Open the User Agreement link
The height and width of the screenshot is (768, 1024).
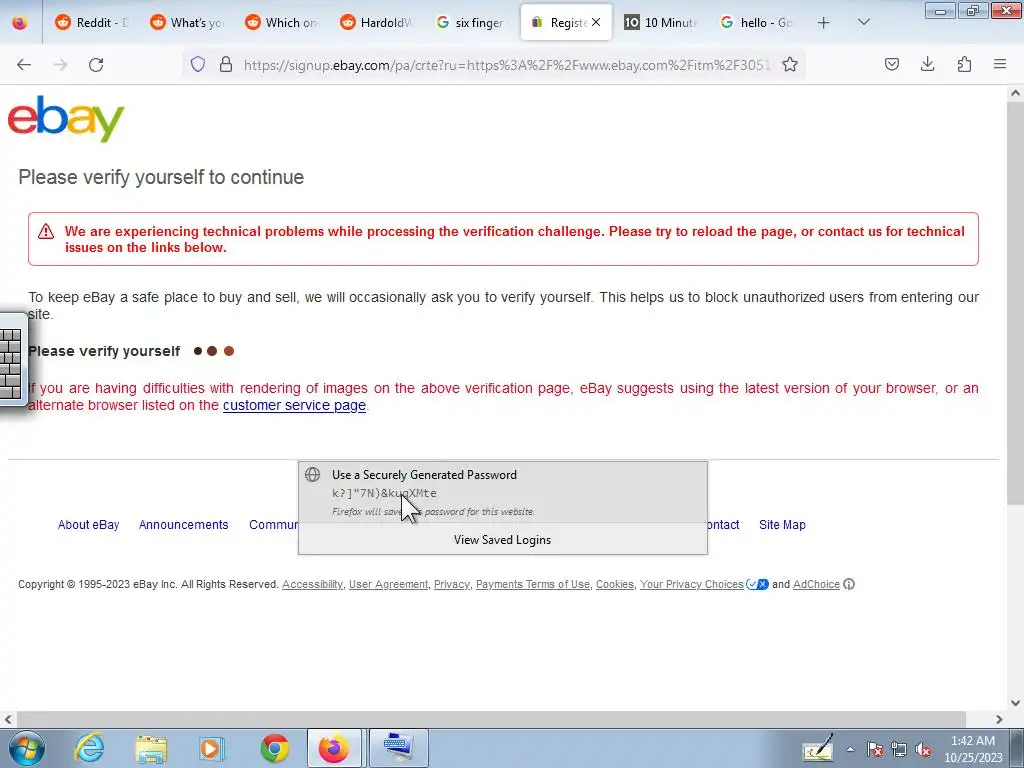pyautogui.click(x=389, y=584)
